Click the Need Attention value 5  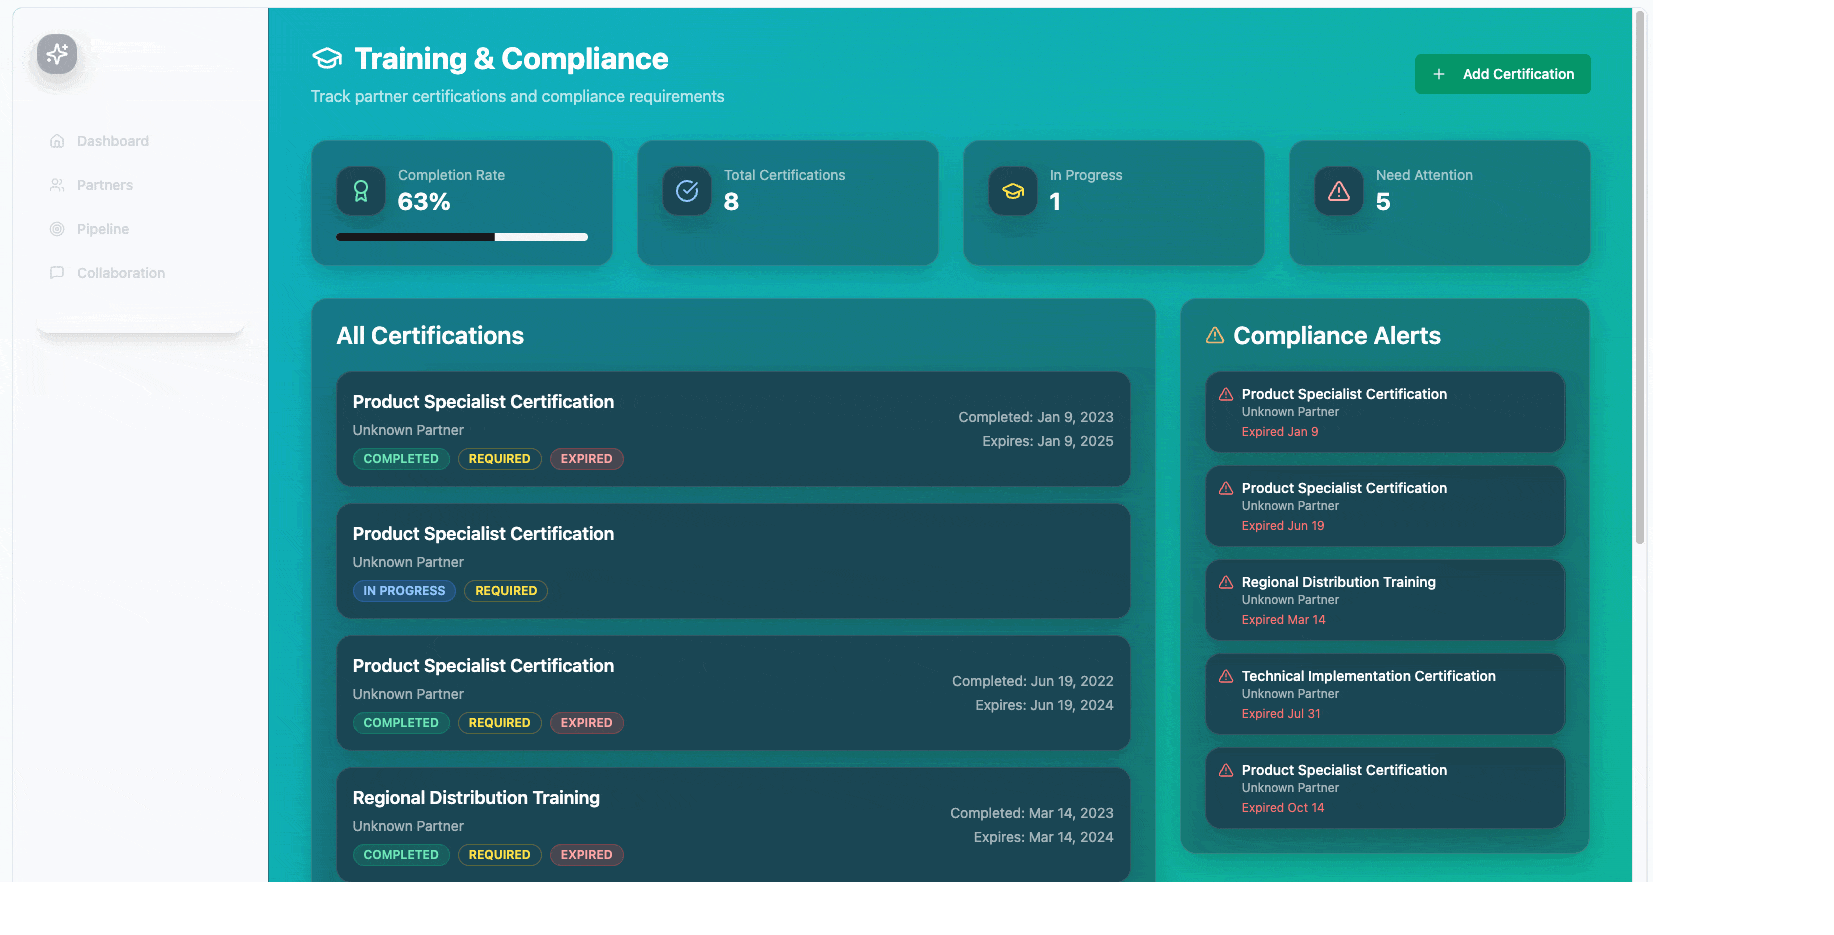(x=1383, y=202)
